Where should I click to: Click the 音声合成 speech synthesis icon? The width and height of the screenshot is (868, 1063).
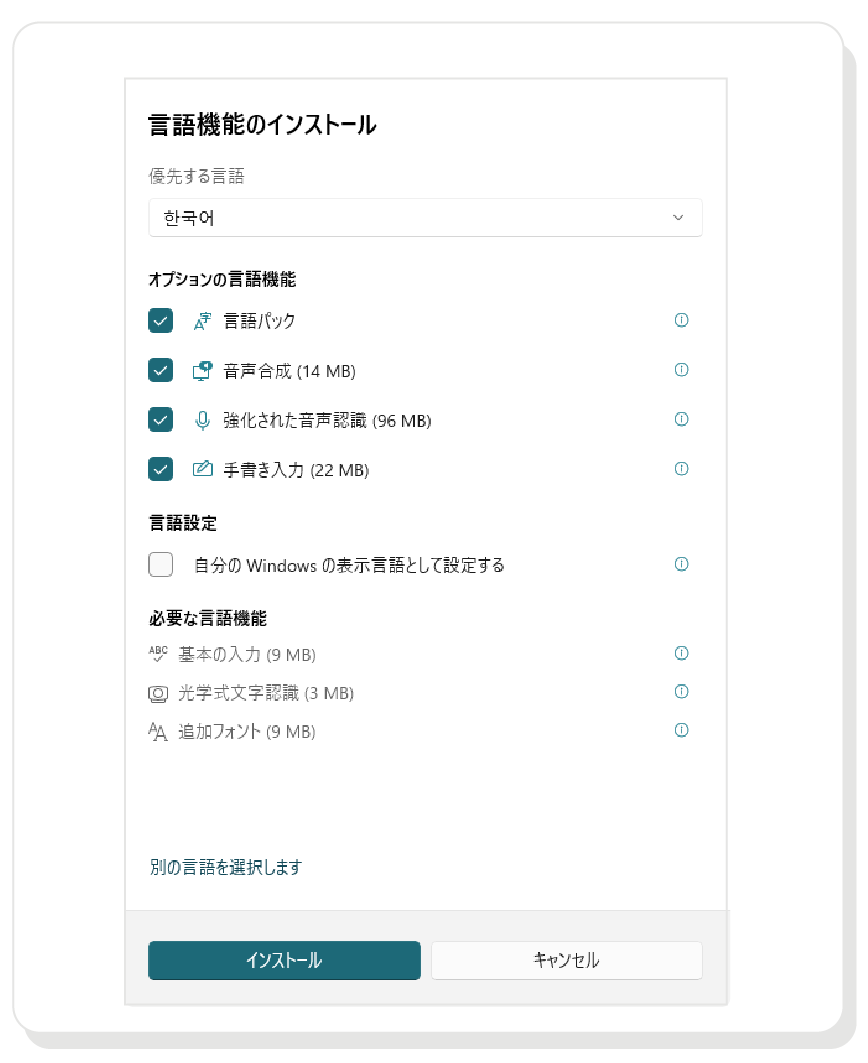point(201,370)
